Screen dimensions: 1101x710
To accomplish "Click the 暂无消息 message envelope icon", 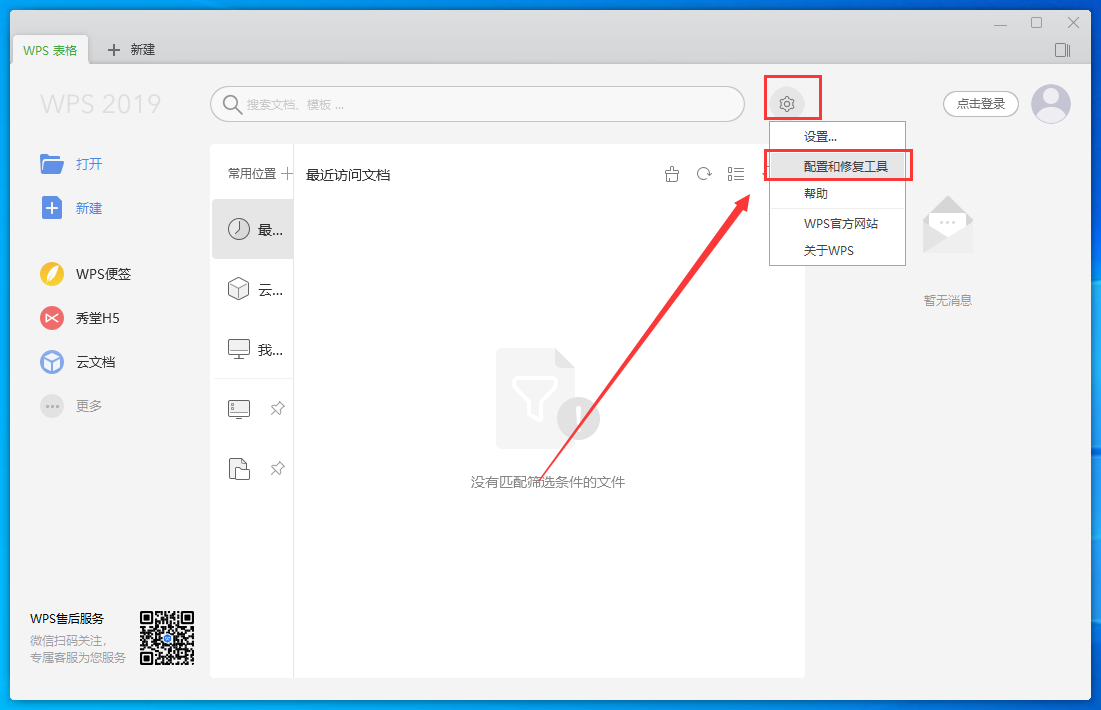I will (x=947, y=225).
